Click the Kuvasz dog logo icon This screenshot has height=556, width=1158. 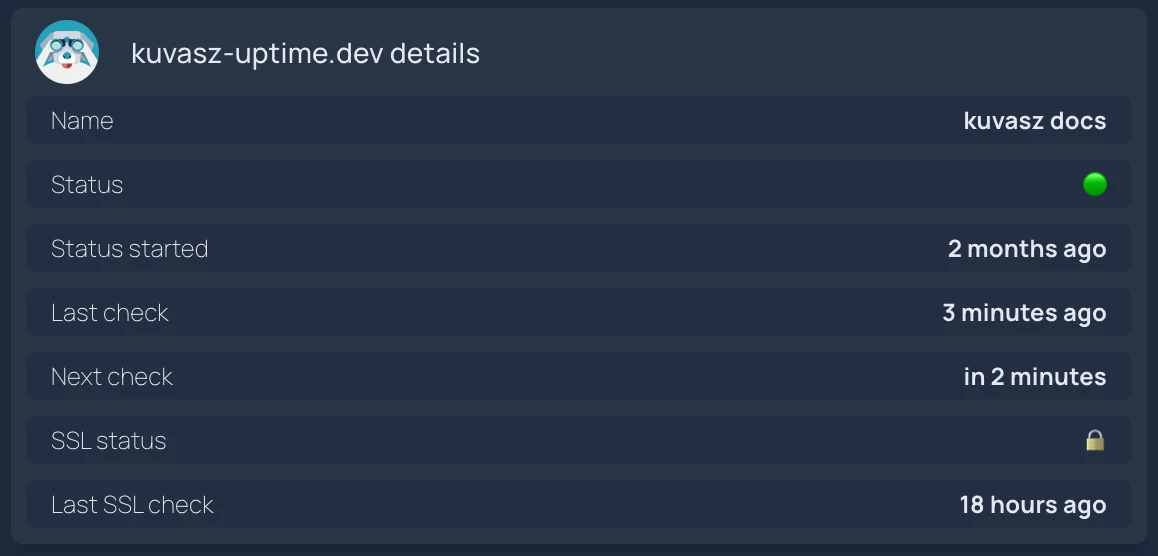coord(67,52)
